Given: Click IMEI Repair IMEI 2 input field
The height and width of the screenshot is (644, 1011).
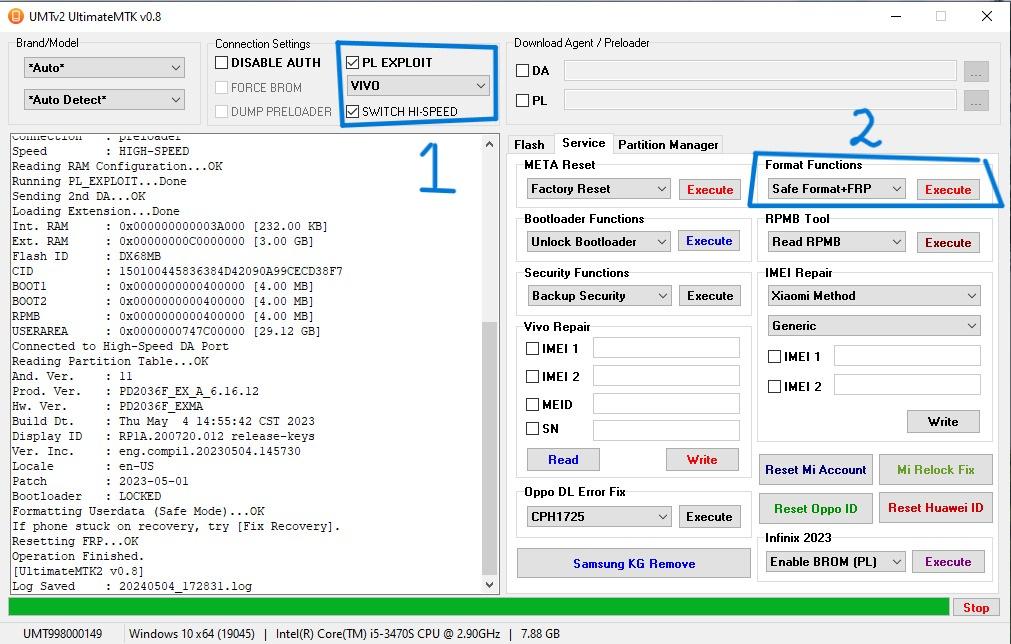Looking at the screenshot, I should click(x=907, y=385).
